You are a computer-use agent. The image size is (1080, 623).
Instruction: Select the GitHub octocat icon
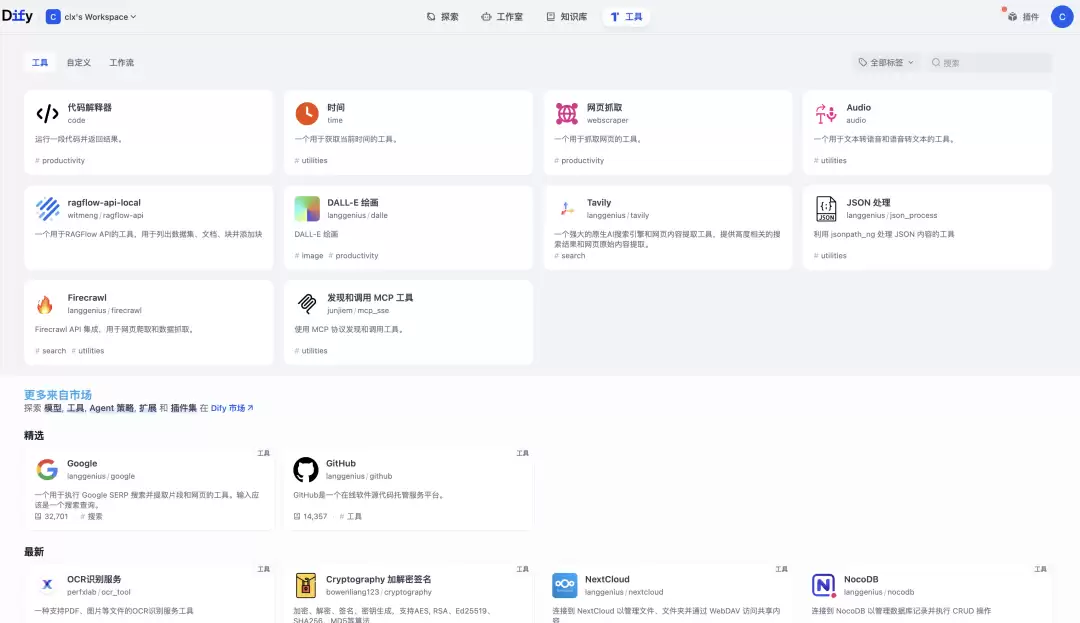(x=306, y=469)
